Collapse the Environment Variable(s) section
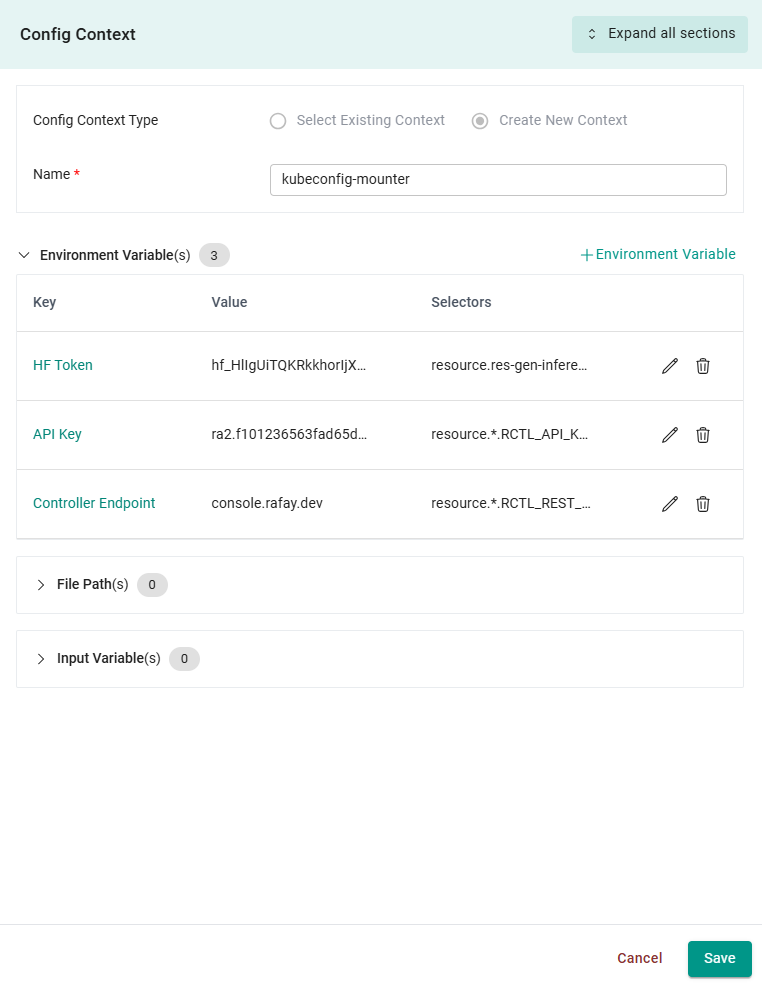Screen dimensions: 762x988 24,255
